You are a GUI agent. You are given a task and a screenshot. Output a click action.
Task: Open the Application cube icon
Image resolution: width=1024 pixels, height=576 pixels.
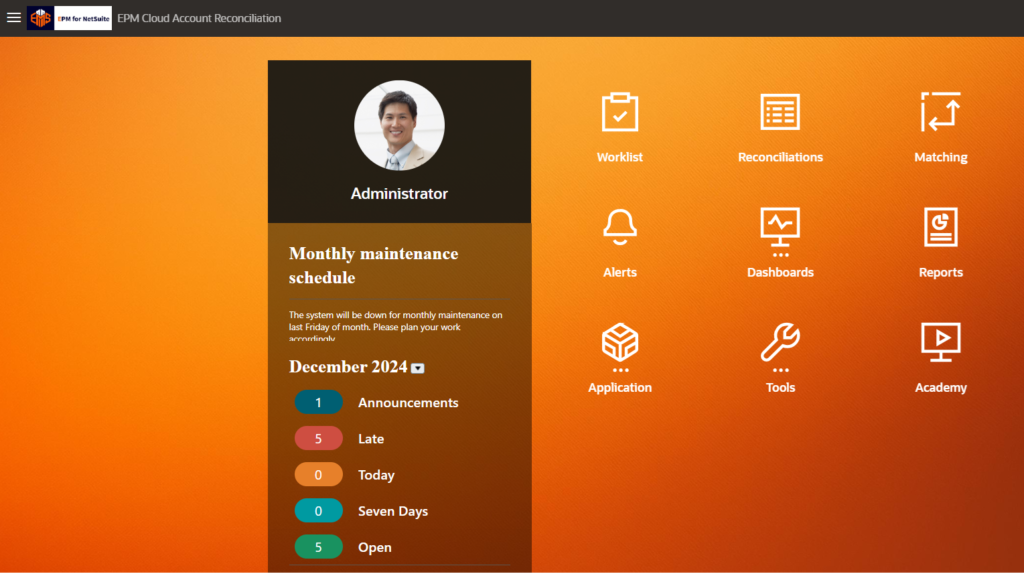[x=620, y=343]
